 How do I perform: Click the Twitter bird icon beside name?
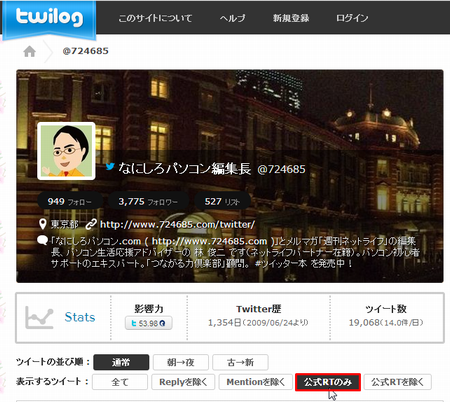[x=110, y=166]
